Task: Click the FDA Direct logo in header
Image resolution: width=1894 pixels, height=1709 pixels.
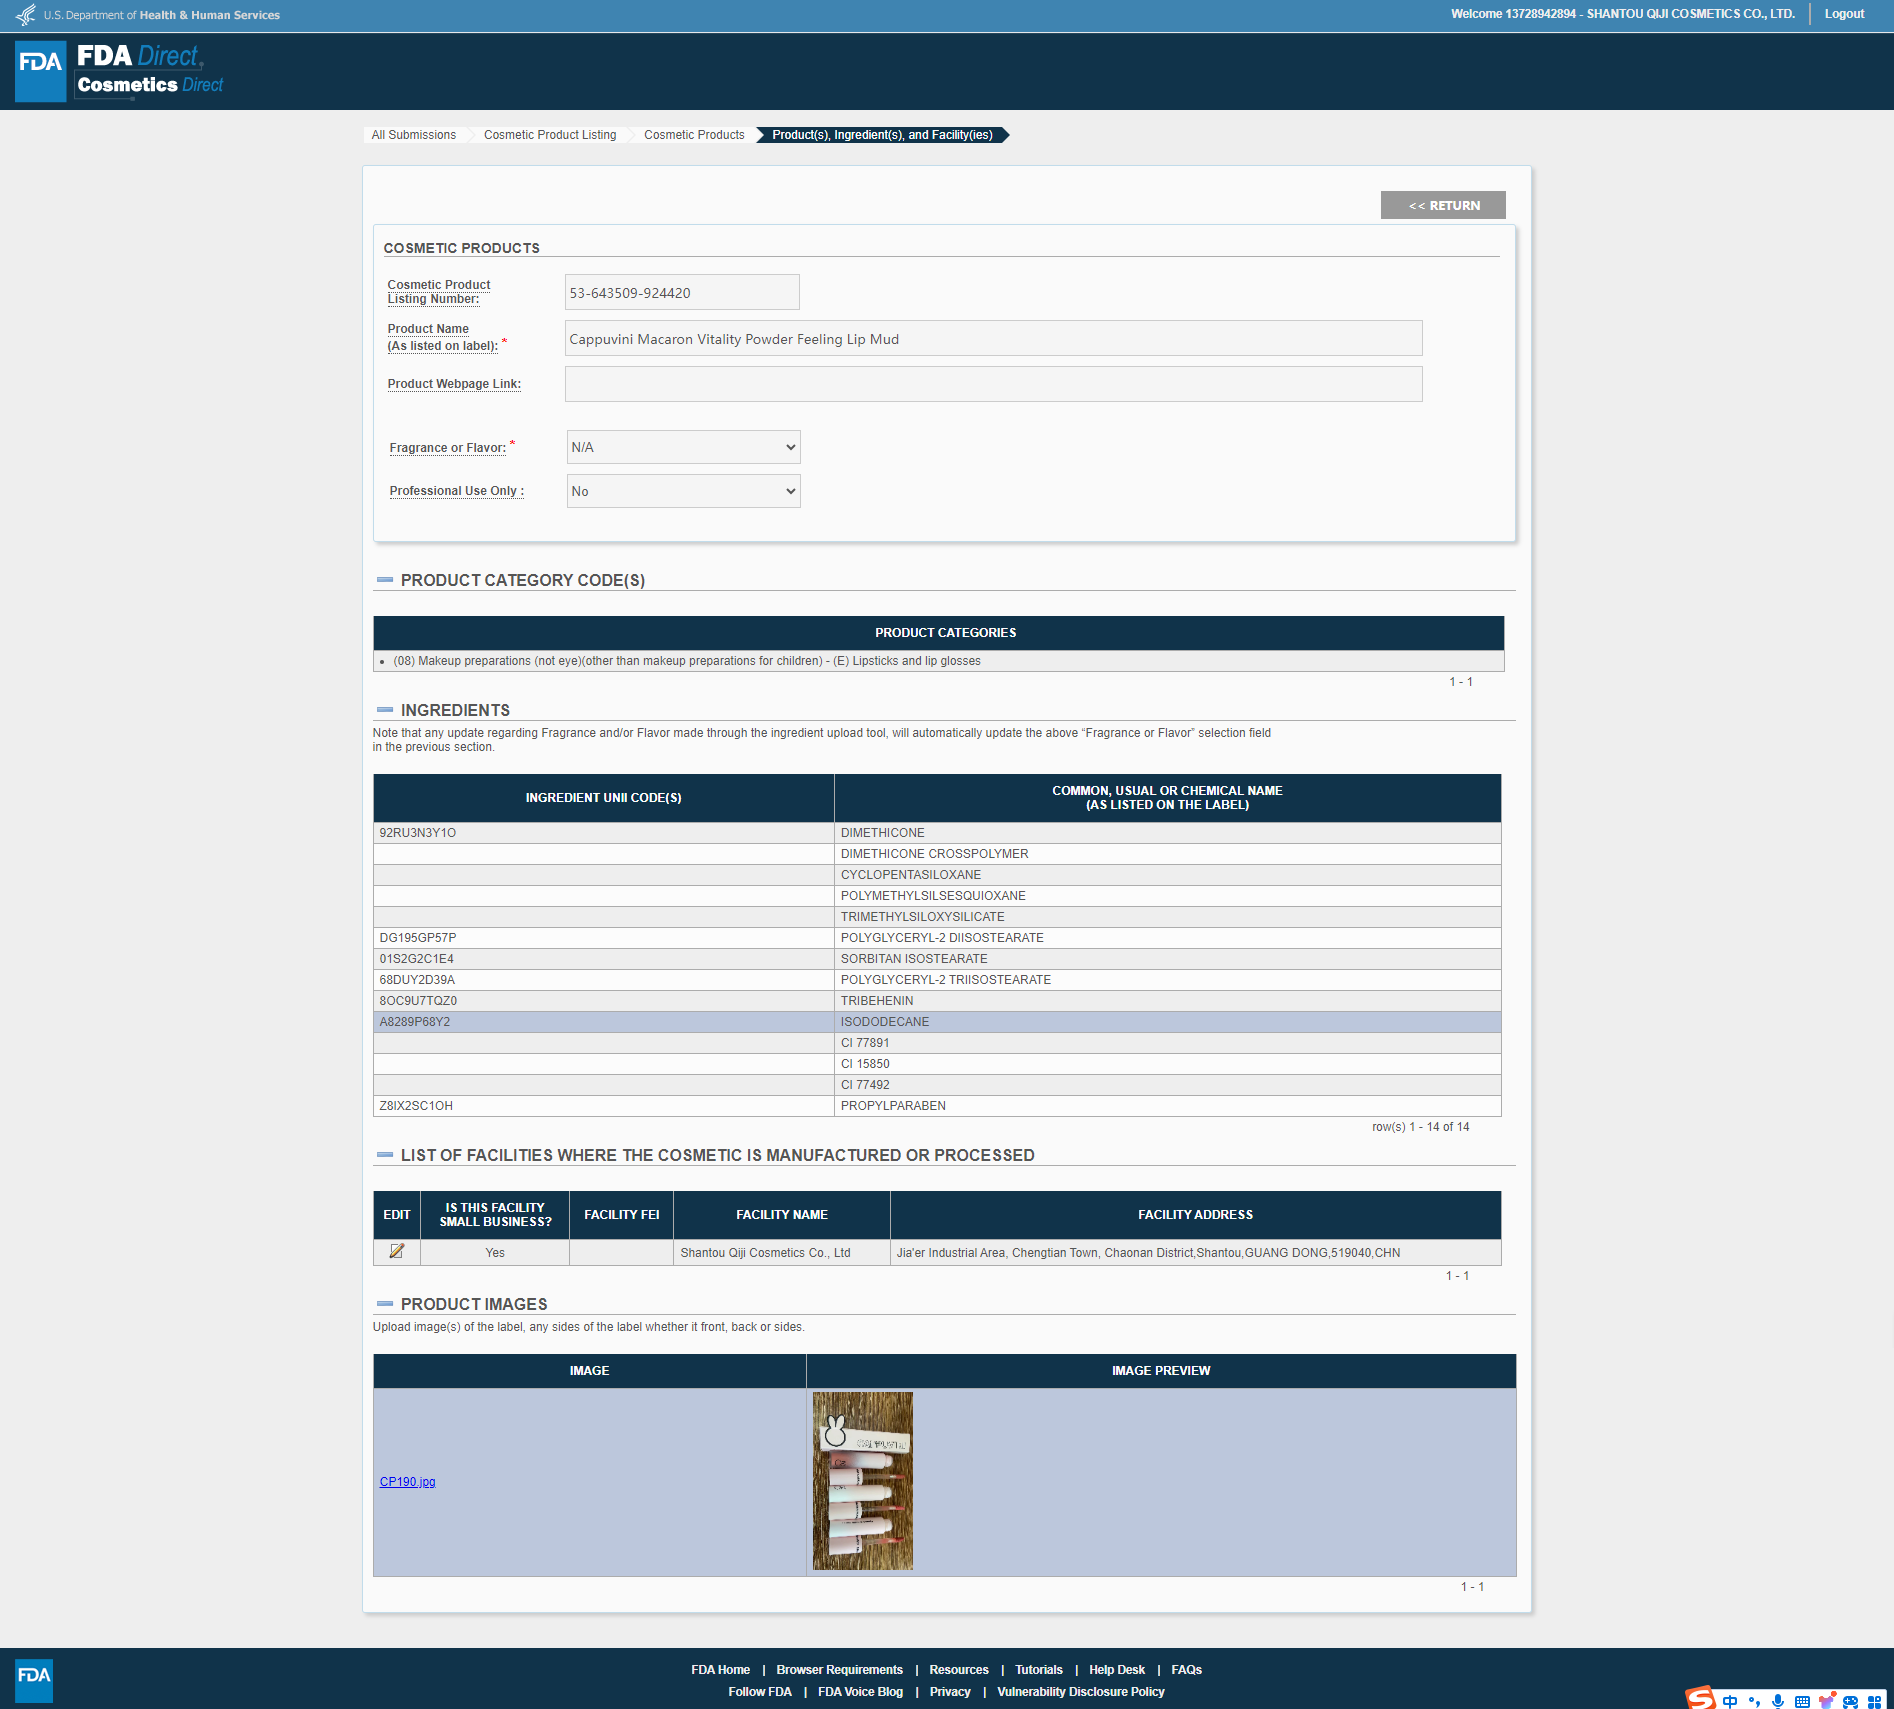Action: (120, 71)
